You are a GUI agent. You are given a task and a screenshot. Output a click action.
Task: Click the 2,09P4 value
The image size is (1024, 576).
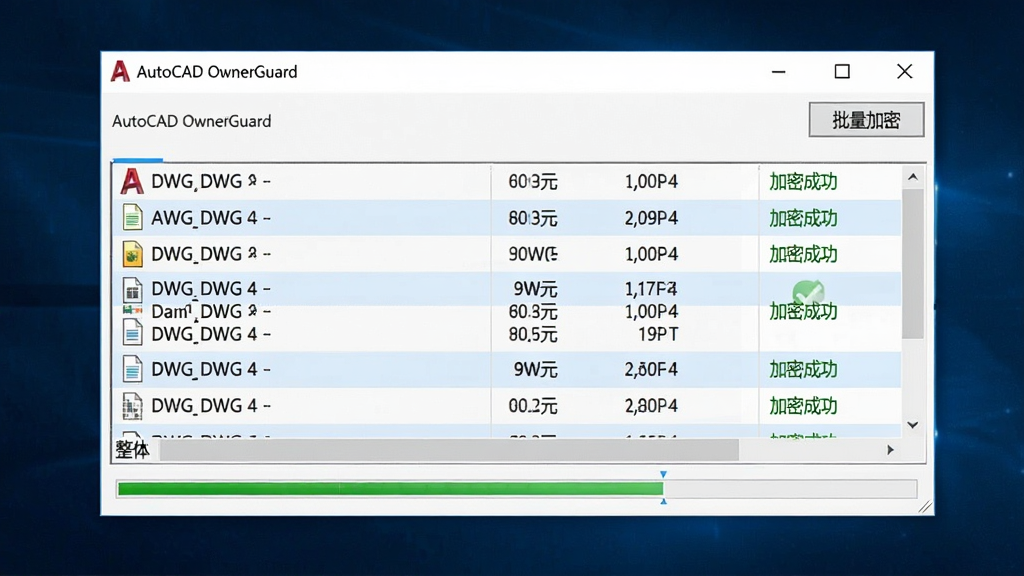pos(651,218)
